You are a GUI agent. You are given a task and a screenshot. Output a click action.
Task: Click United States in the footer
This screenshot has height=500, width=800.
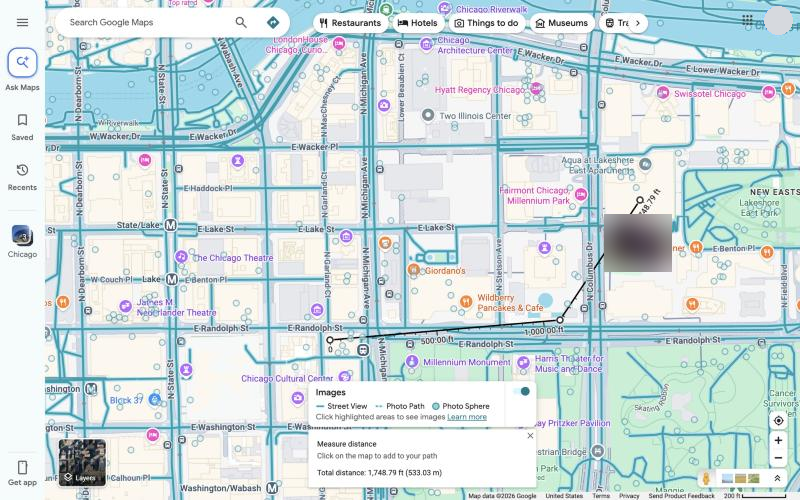click(563, 496)
